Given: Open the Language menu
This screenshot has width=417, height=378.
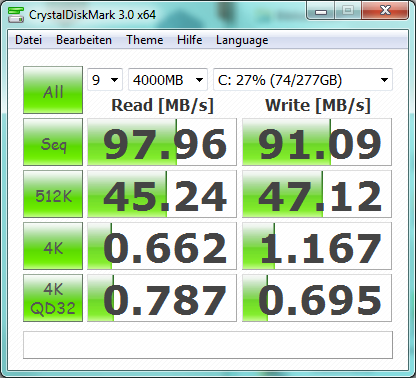Looking at the screenshot, I should click(x=242, y=40).
